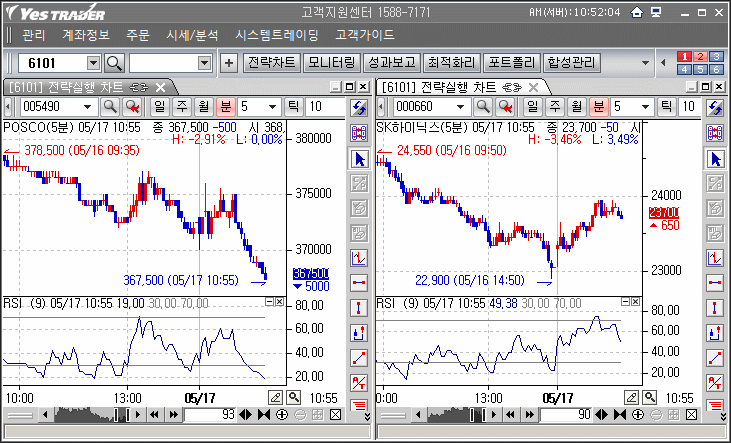
Task: Click the 최적화리 button
Action: (452, 63)
